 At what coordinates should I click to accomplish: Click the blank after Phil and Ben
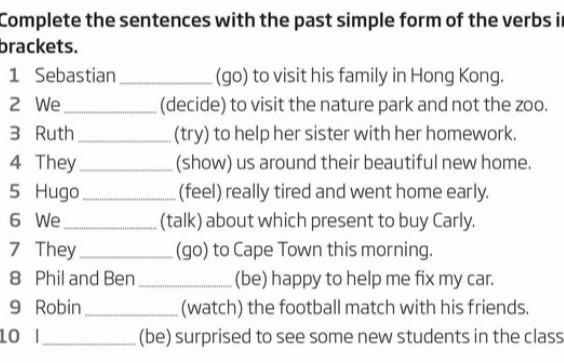[185, 285]
